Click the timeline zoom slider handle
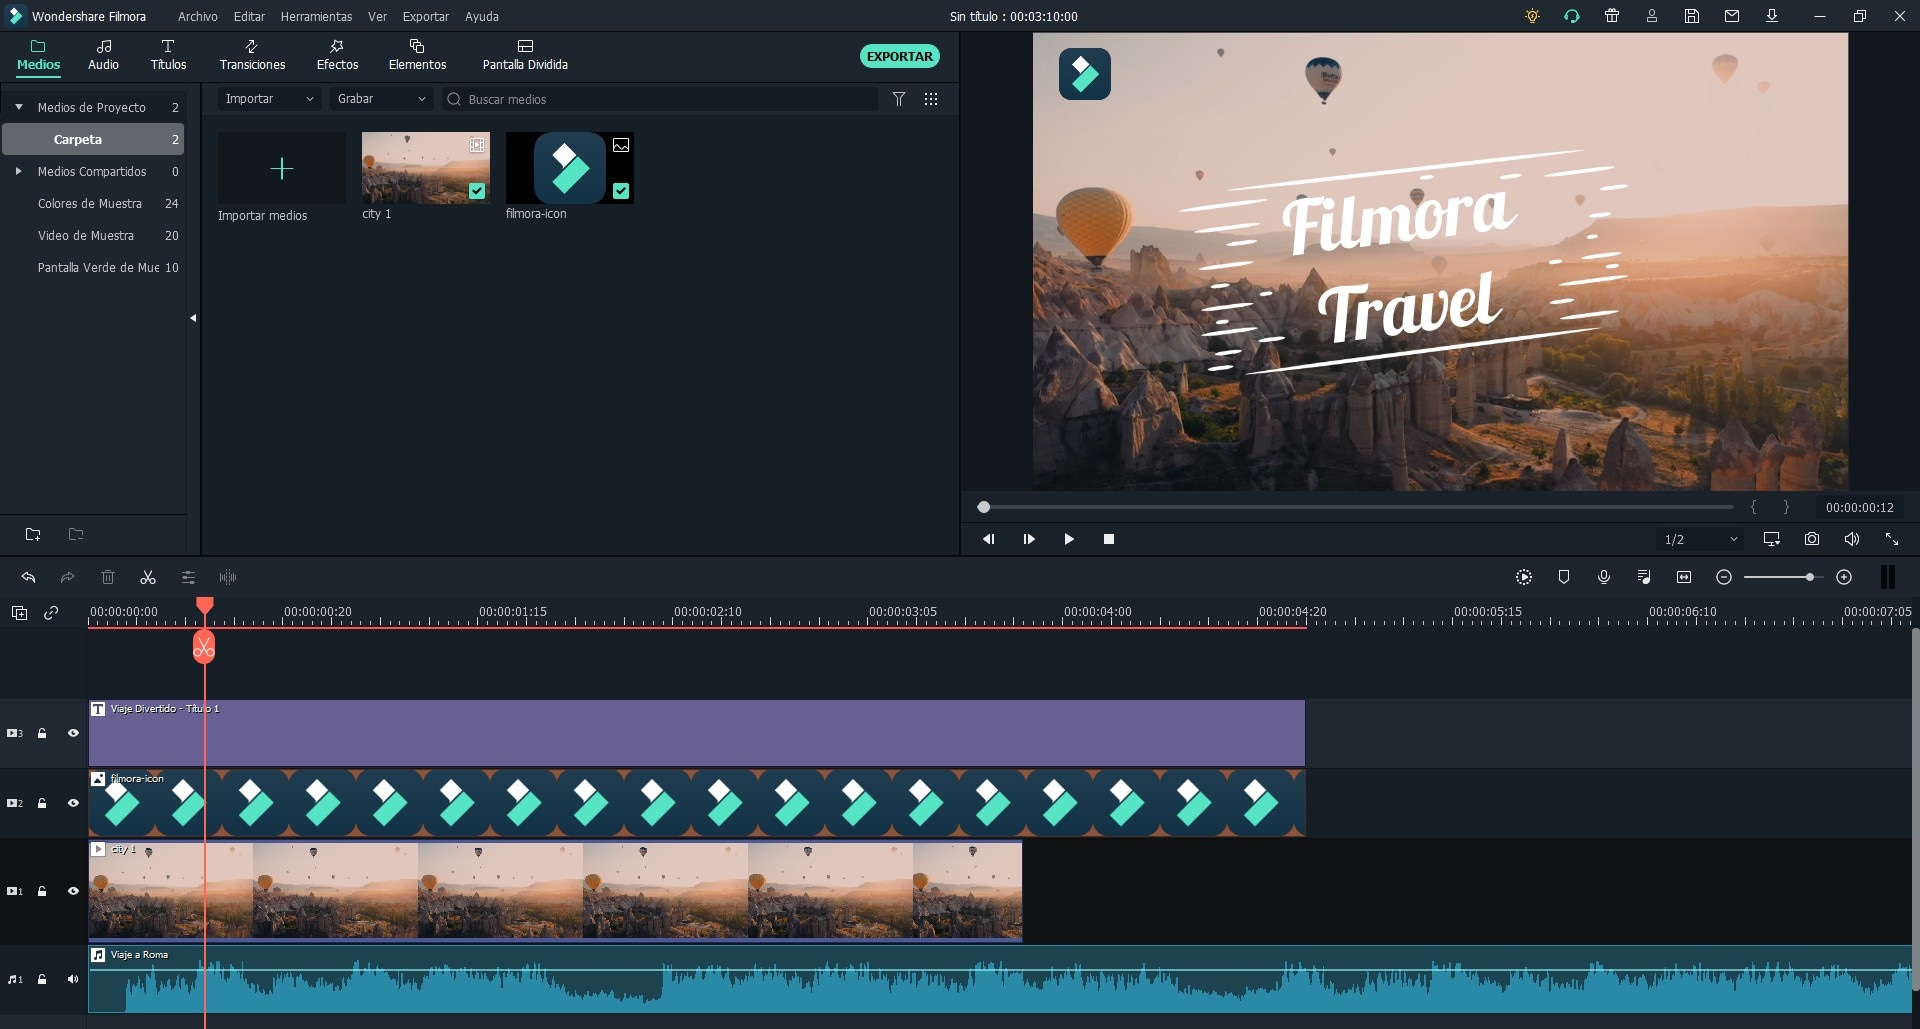Image resolution: width=1920 pixels, height=1029 pixels. [1809, 577]
